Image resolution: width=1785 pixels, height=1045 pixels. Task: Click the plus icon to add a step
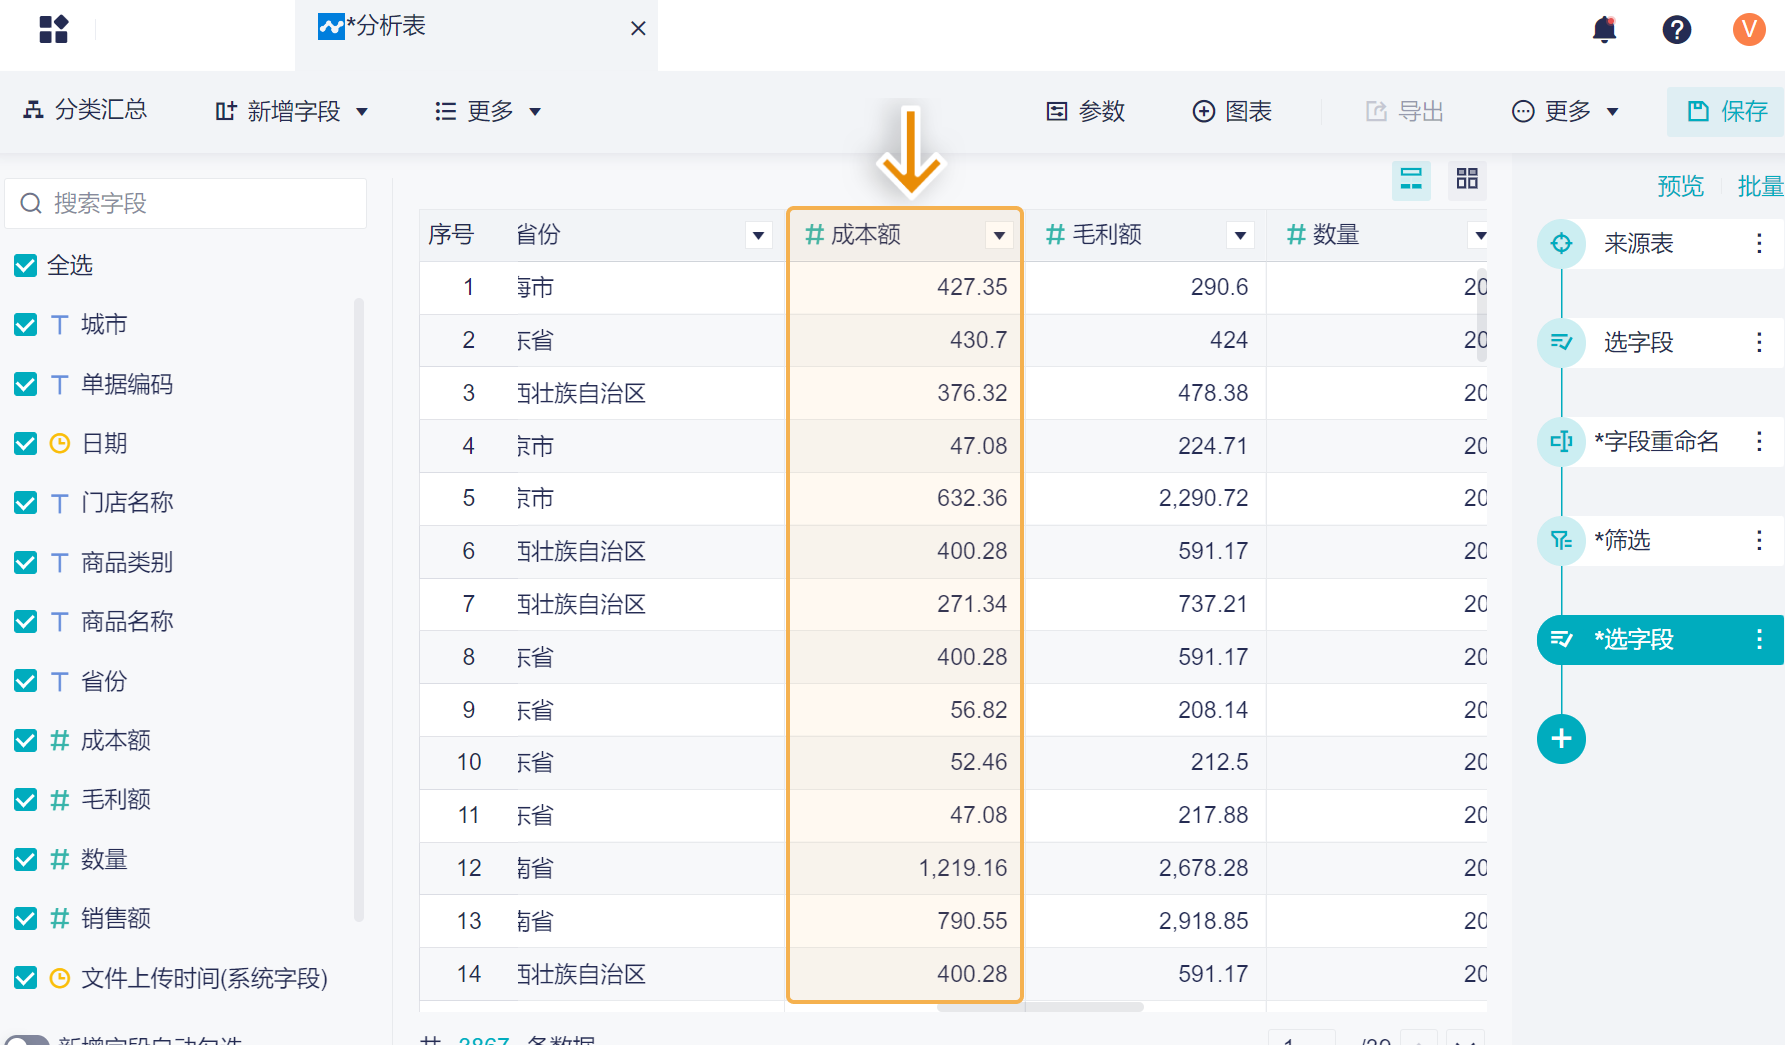point(1561,739)
